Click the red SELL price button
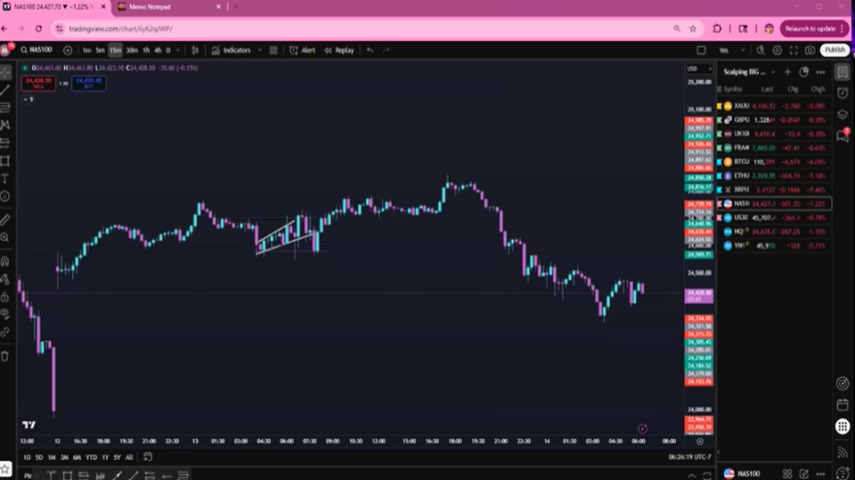 point(38,83)
